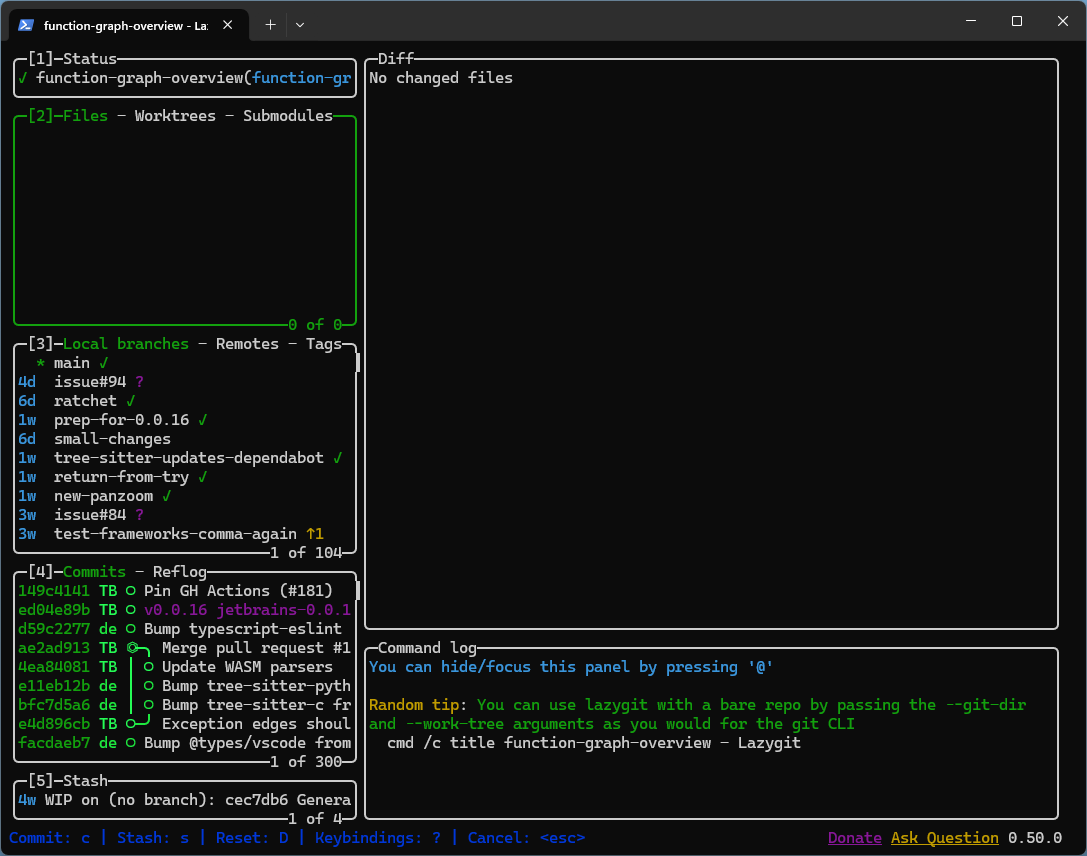Click merge node icon on ae2ad913 row
Viewport: 1087px width, 856px height.
[132, 648]
